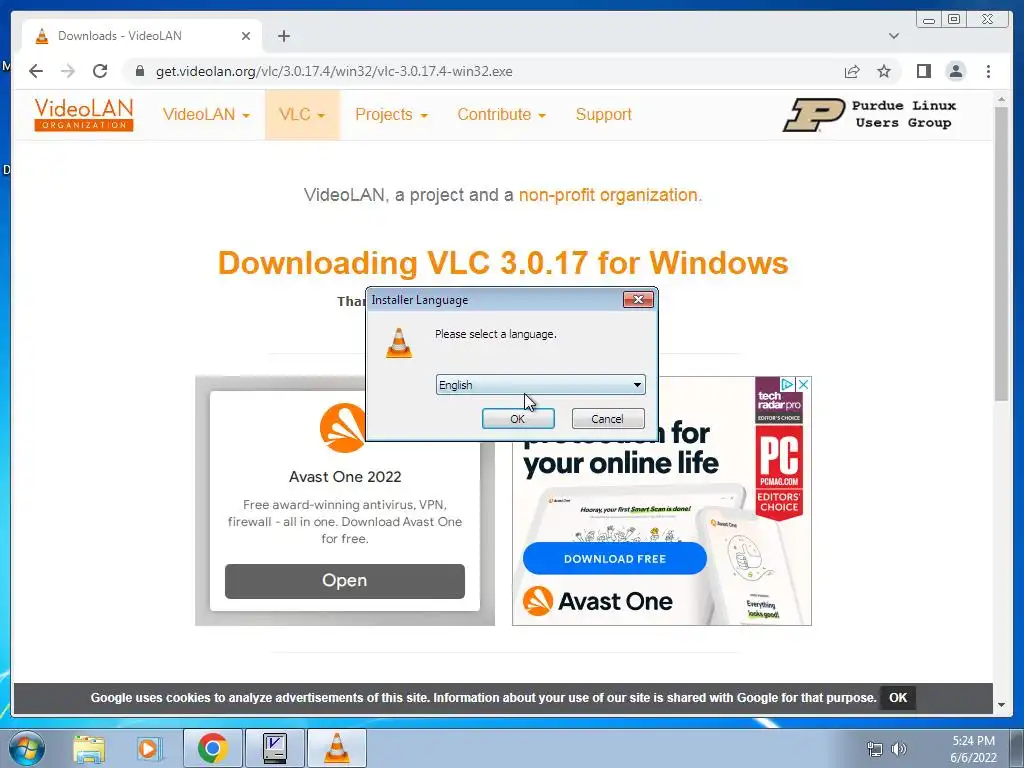
Task: Click the Open button on Avast ad
Action: click(x=345, y=581)
